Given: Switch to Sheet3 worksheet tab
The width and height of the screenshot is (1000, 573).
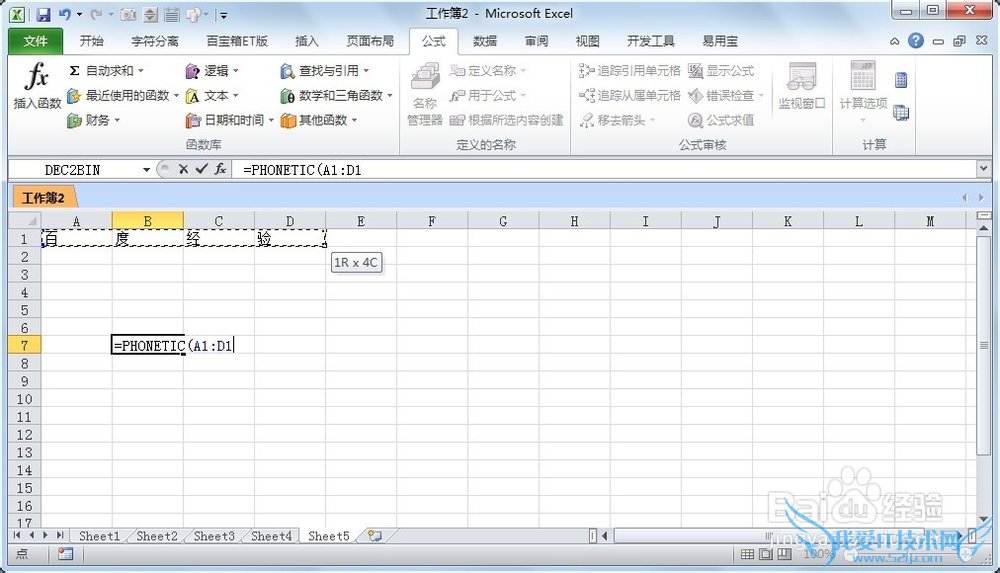Looking at the screenshot, I should click(x=214, y=536).
